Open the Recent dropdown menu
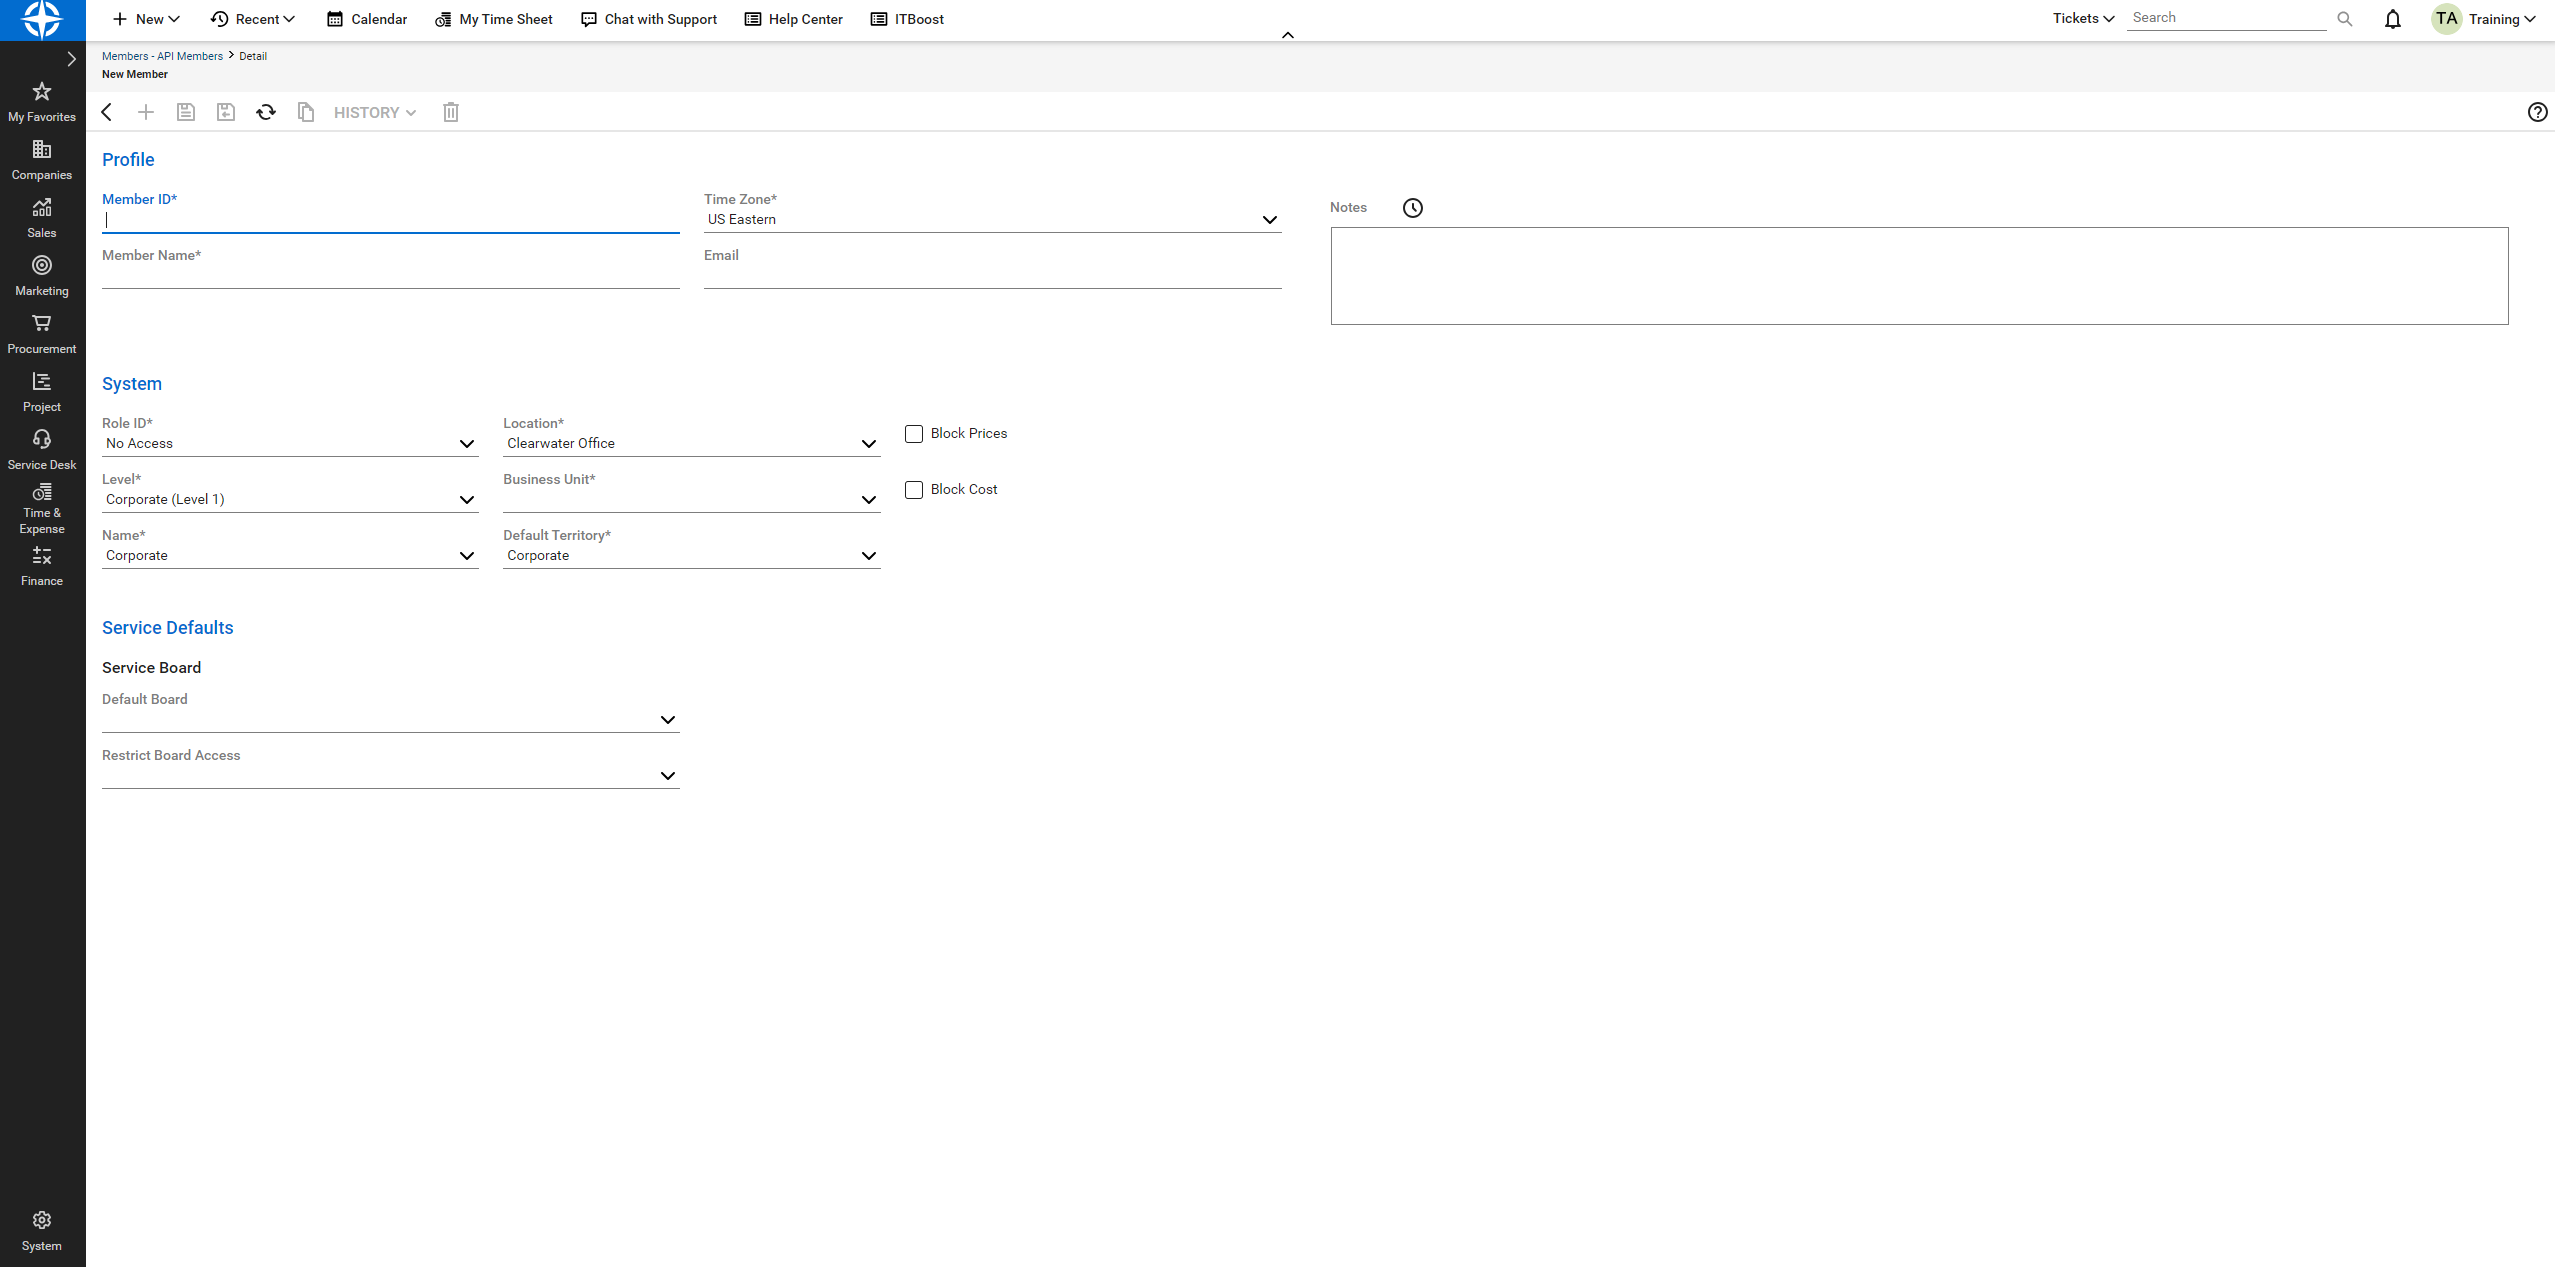Image resolution: width=2555 pixels, height=1267 pixels. point(253,19)
